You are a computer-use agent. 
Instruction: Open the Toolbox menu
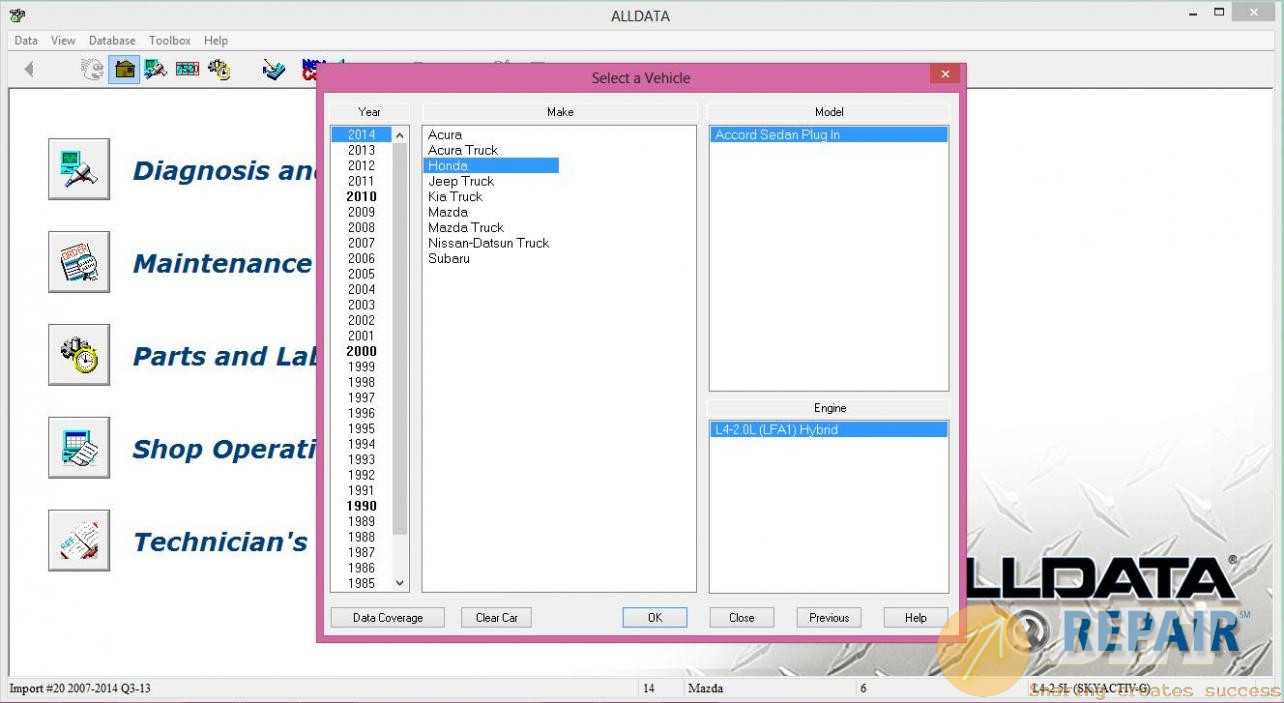170,41
